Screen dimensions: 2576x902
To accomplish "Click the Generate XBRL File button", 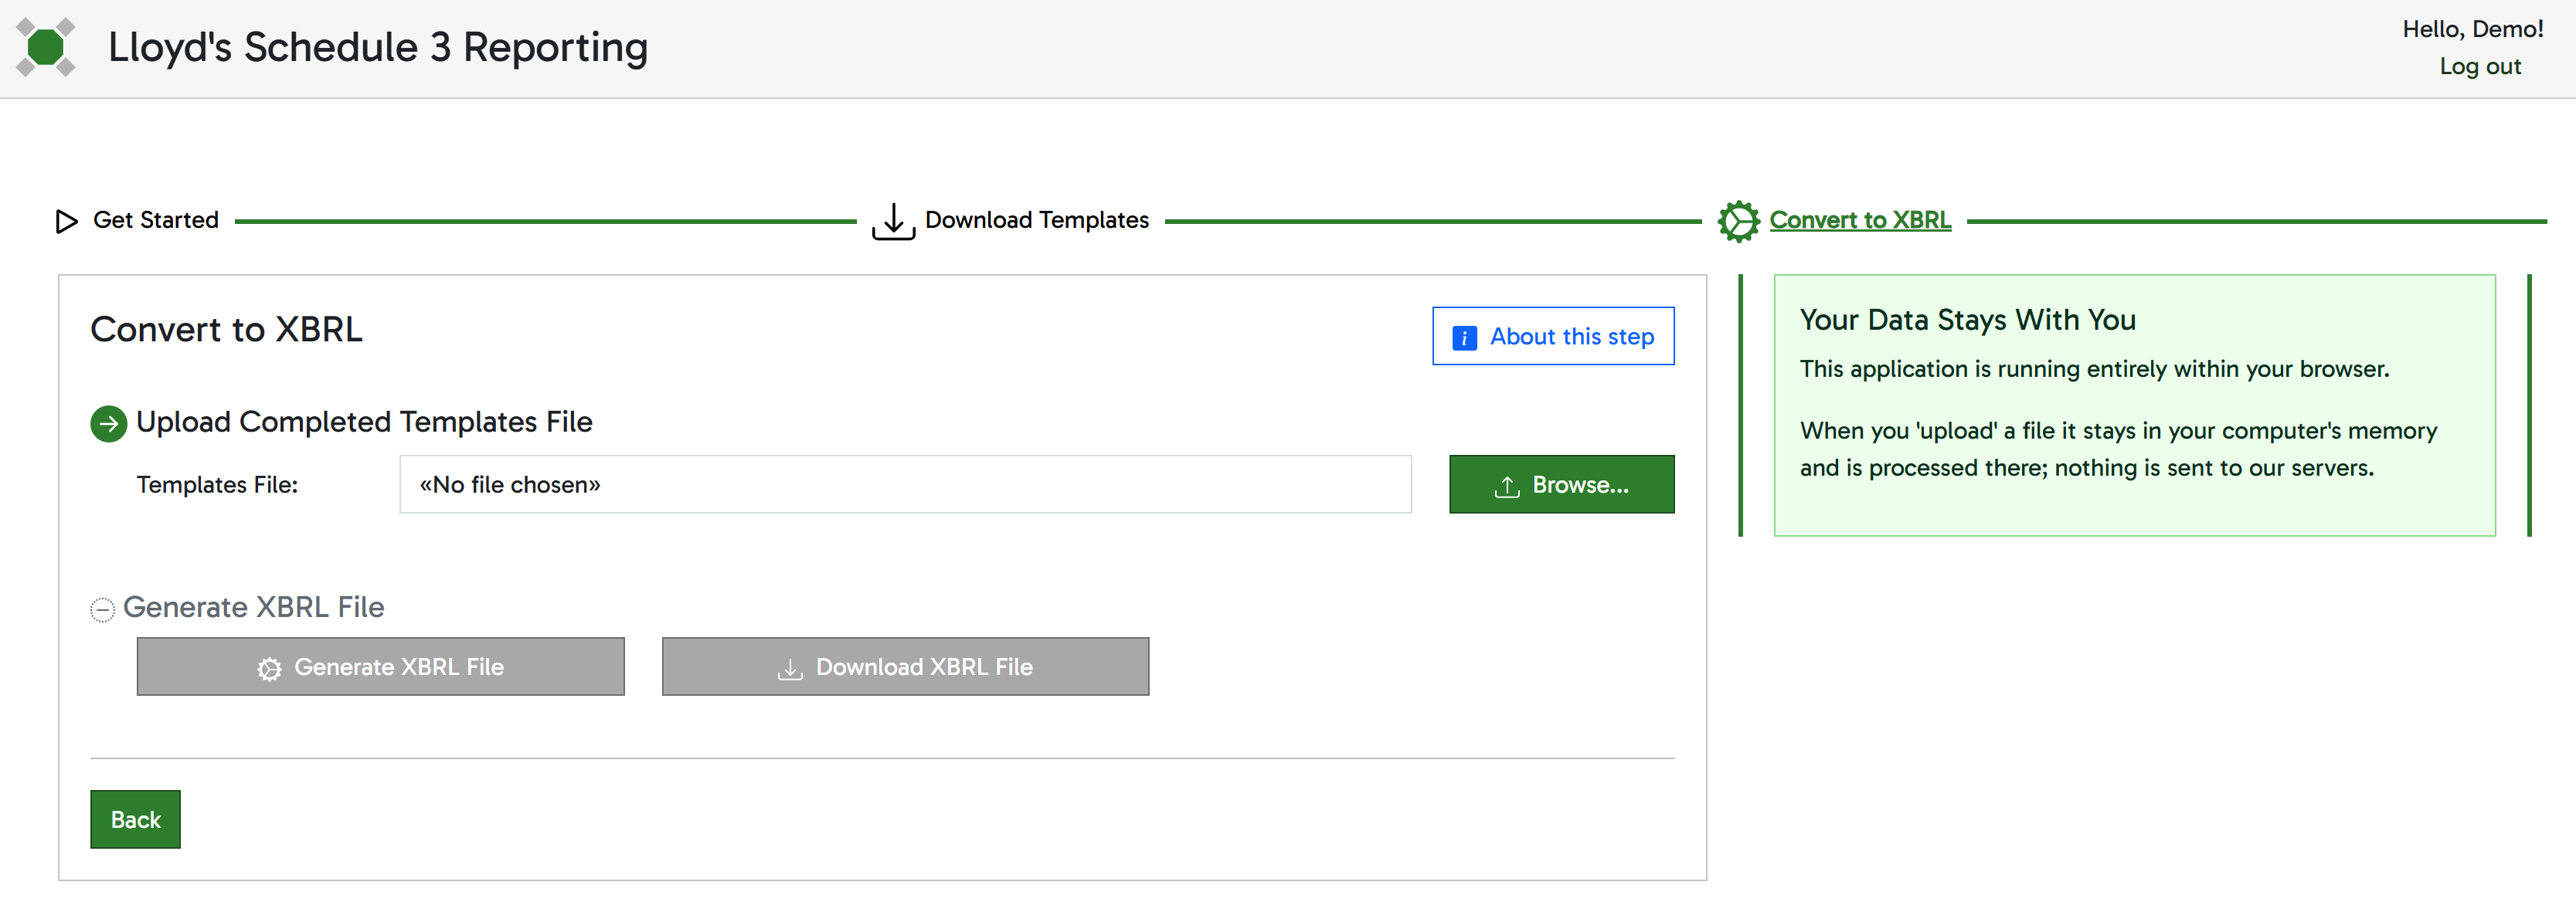I will point(380,667).
